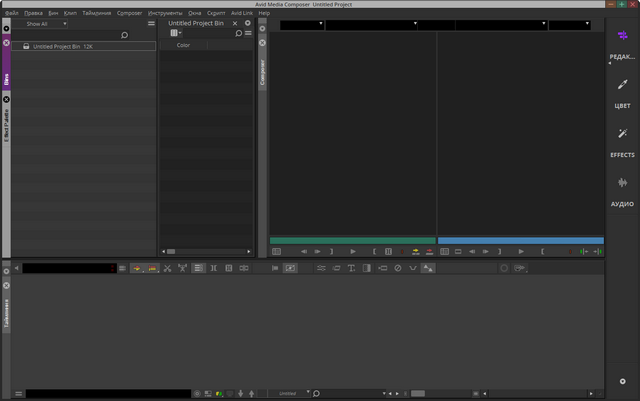
Task: Click the timeline zoom slider thumb at bottom
Action: (x=418, y=394)
